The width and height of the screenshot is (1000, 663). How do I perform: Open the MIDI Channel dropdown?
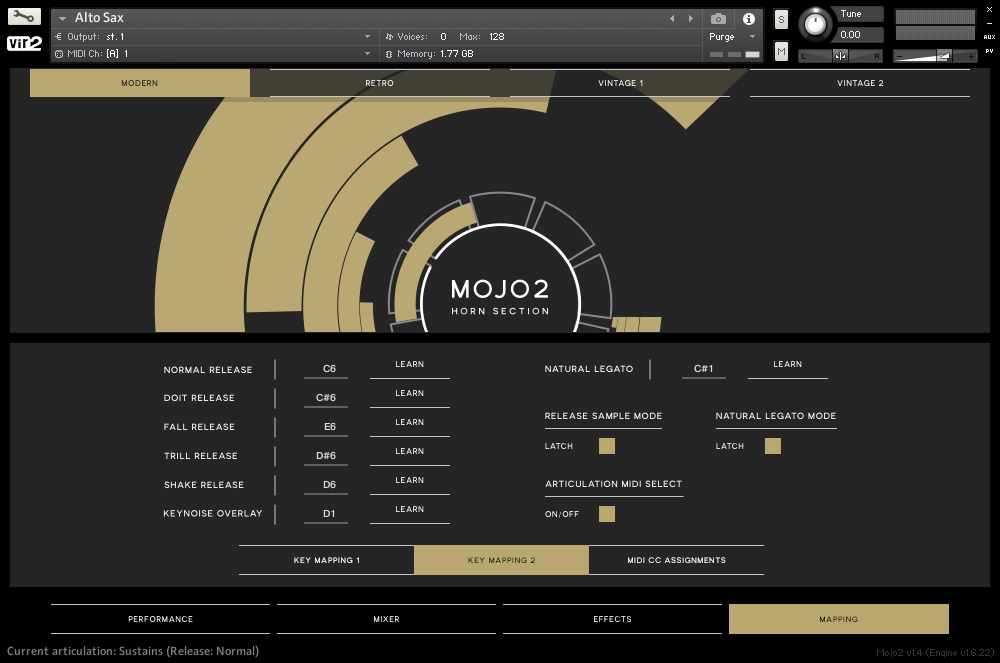200,53
